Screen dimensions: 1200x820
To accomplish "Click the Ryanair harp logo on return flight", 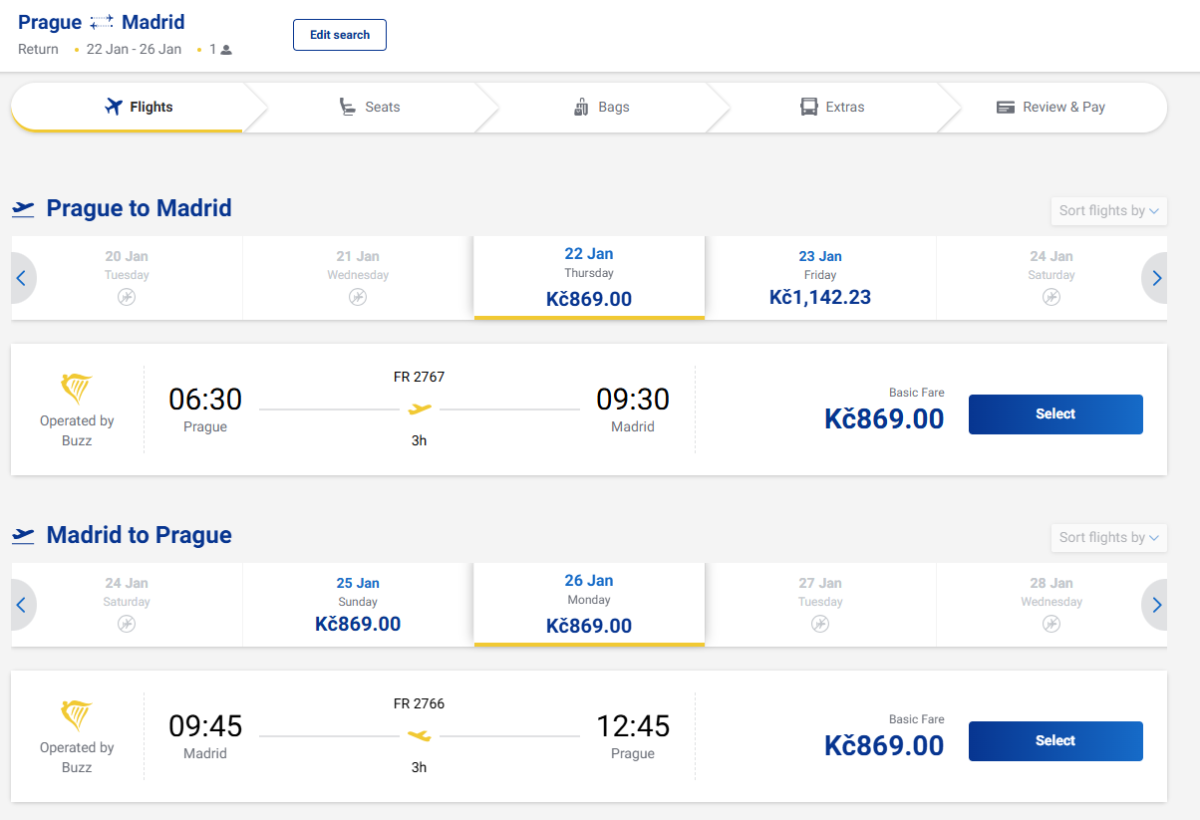I will pos(77,716).
